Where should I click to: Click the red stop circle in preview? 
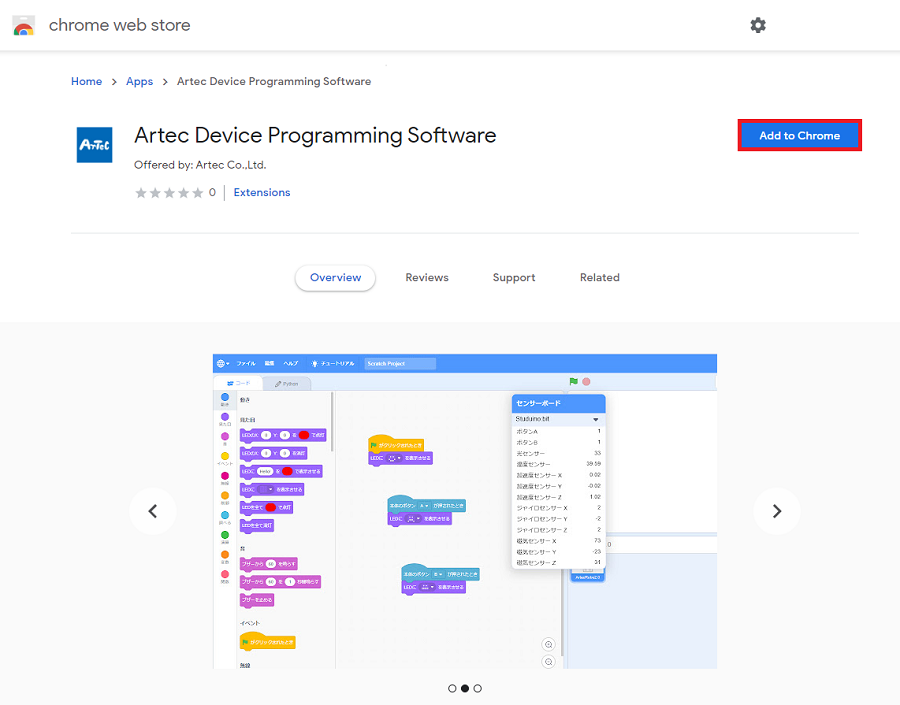pos(586,381)
